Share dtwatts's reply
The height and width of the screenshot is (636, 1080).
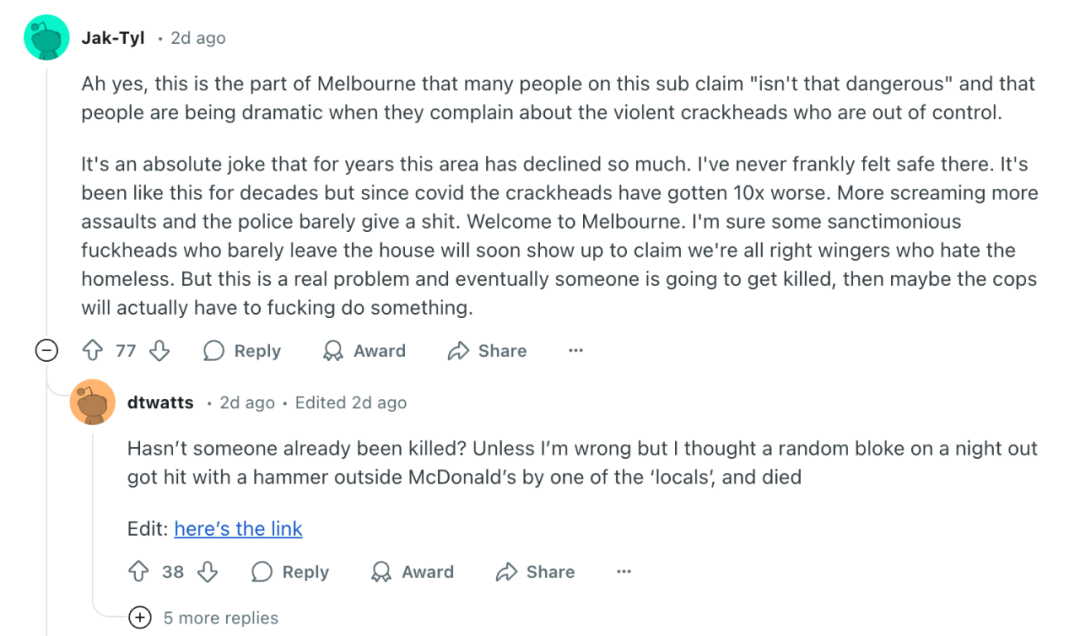pos(535,572)
